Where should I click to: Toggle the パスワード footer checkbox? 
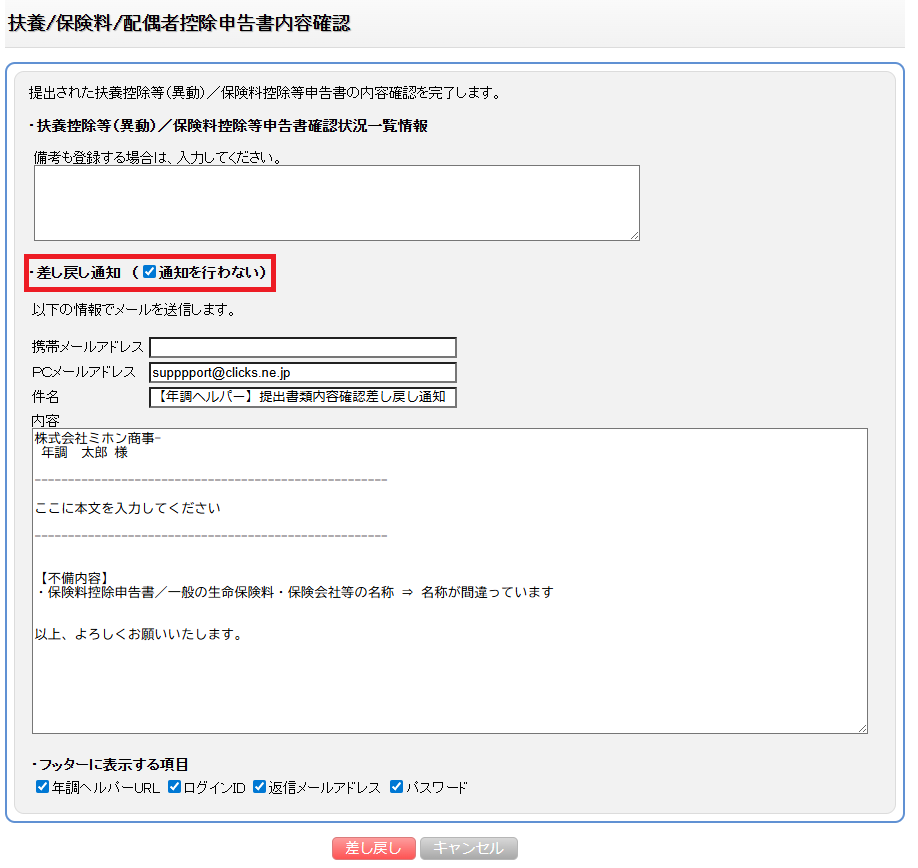396,787
